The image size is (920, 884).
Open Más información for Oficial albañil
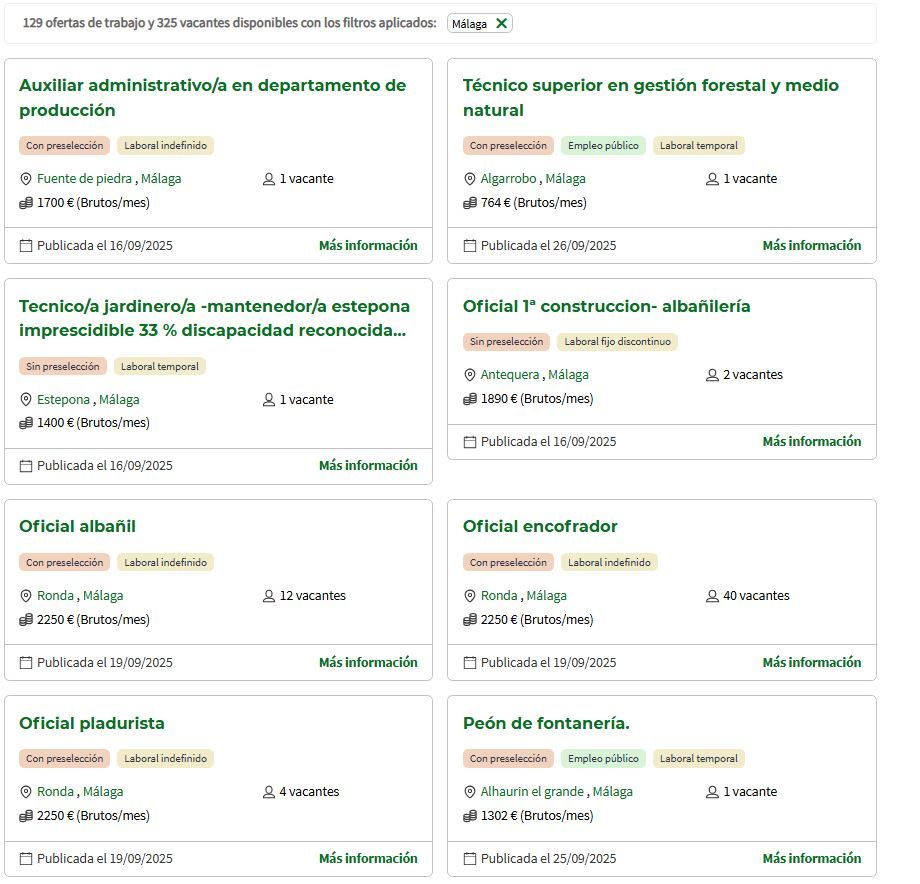coord(368,662)
